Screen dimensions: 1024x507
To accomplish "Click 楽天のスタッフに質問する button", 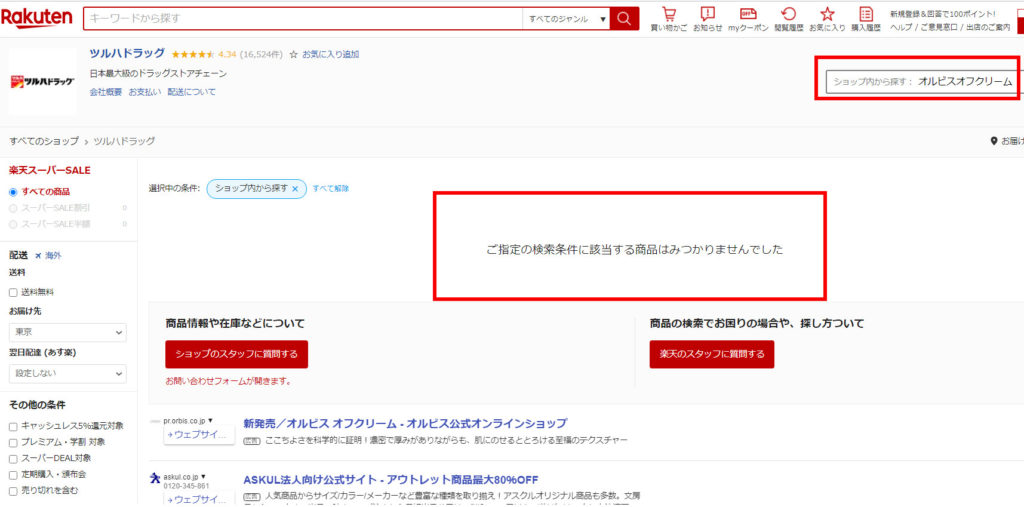I will [712, 354].
